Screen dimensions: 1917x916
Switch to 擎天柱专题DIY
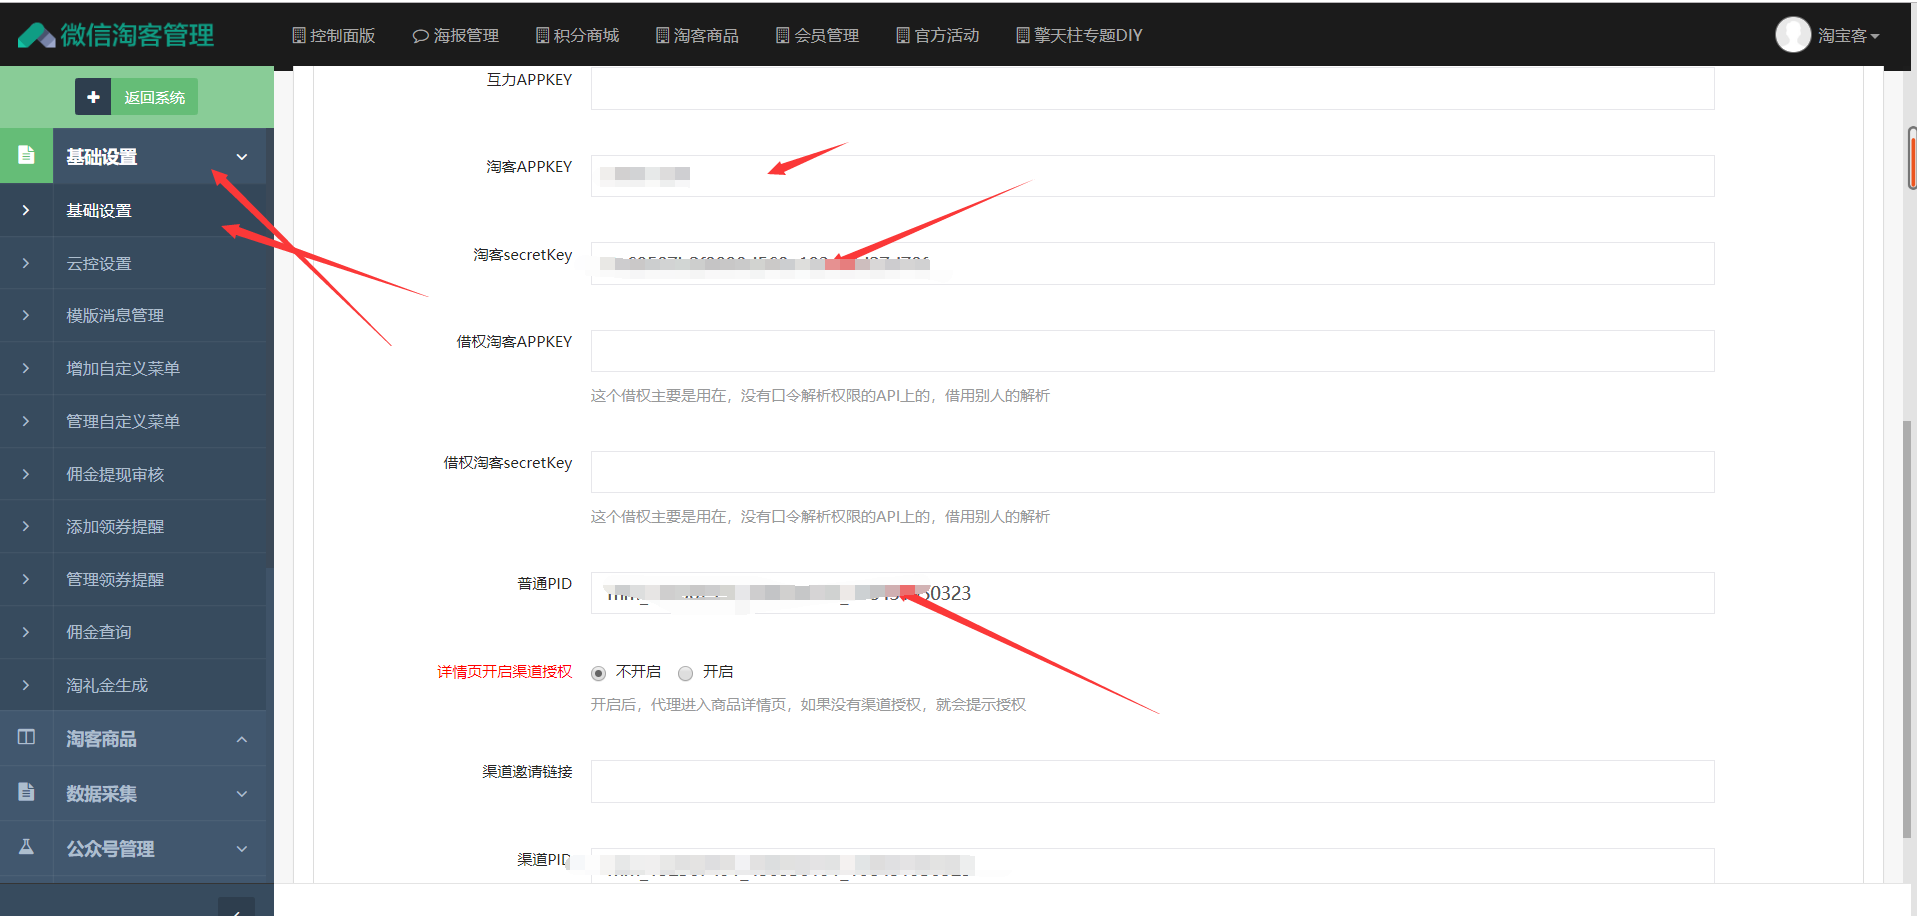pos(1079,34)
